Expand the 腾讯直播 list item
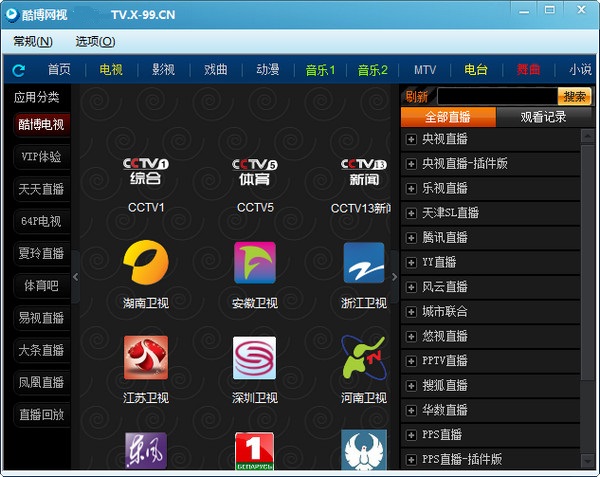This screenshot has width=600, height=477. pyautogui.click(x=411, y=238)
